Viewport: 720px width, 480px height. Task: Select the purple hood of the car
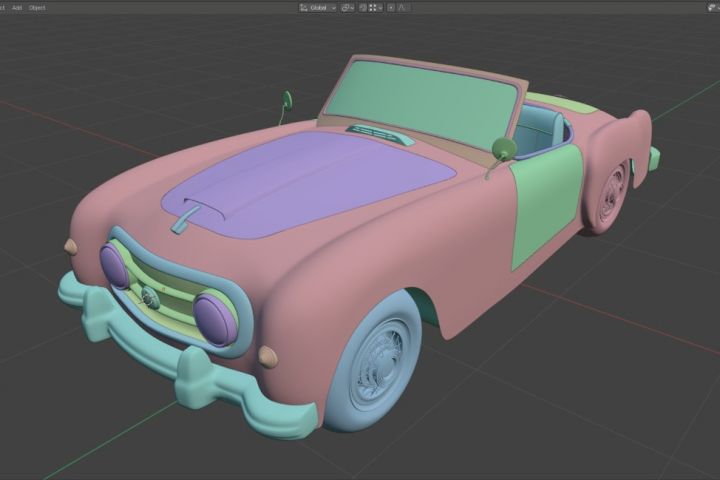tap(308, 184)
